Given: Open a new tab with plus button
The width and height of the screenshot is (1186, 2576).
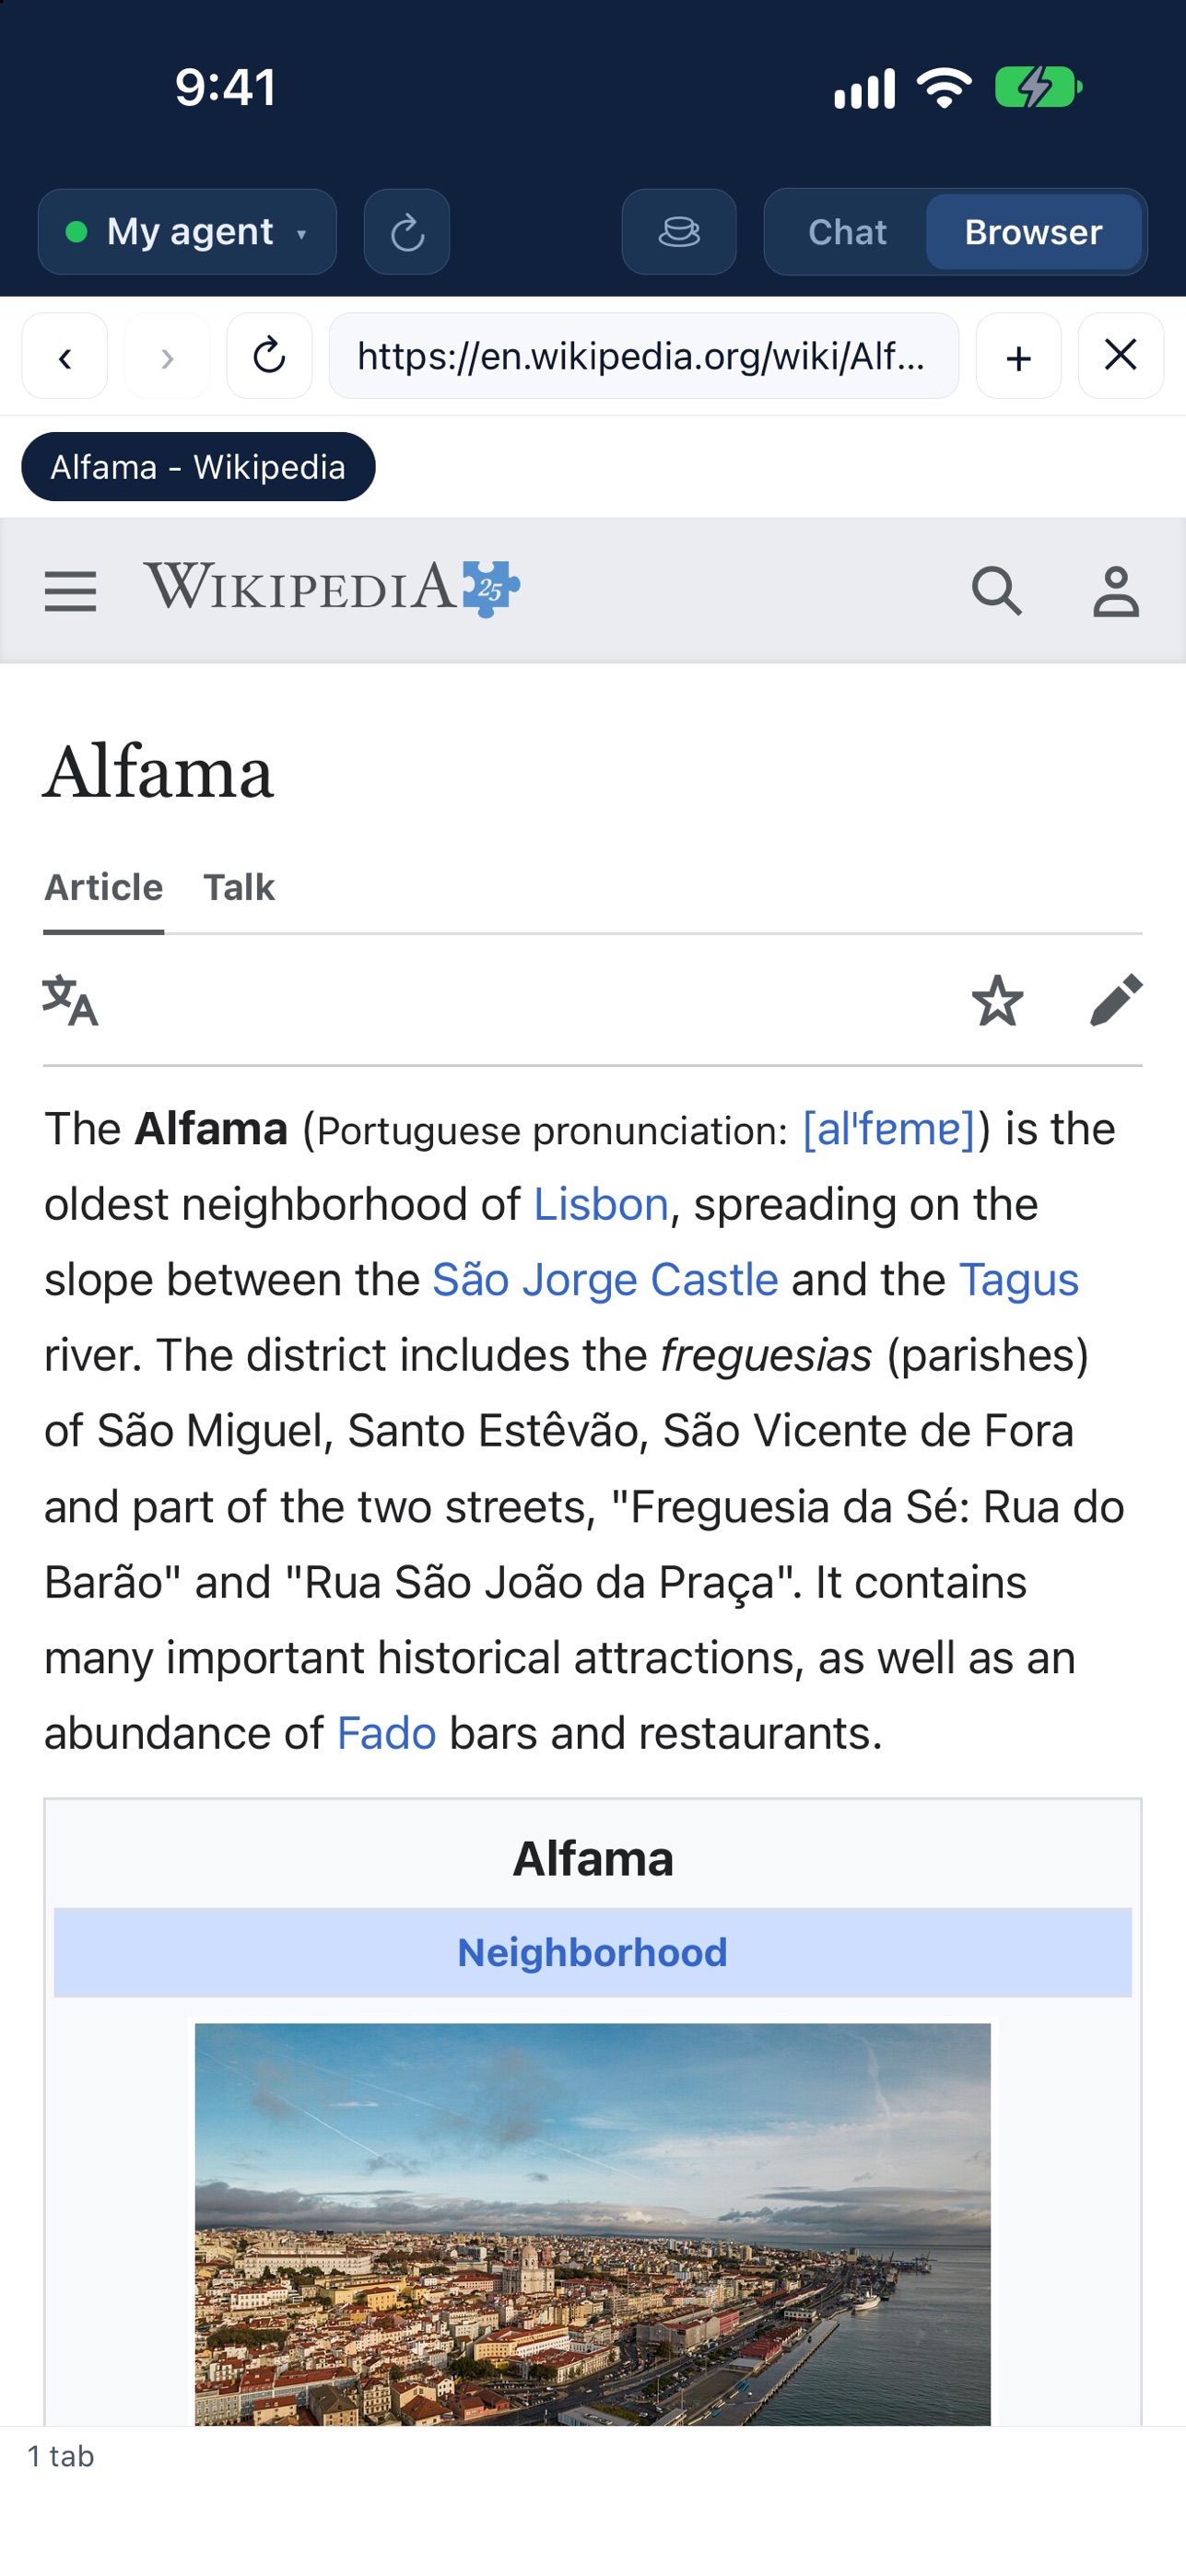Looking at the screenshot, I should tap(1018, 356).
